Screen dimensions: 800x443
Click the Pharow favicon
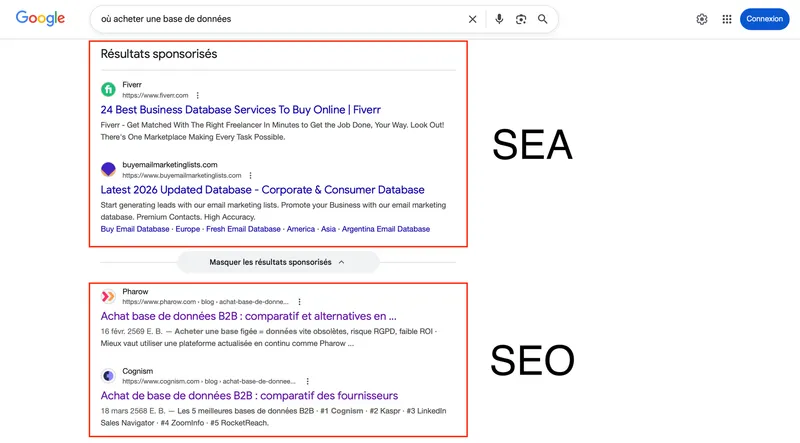(x=108, y=296)
